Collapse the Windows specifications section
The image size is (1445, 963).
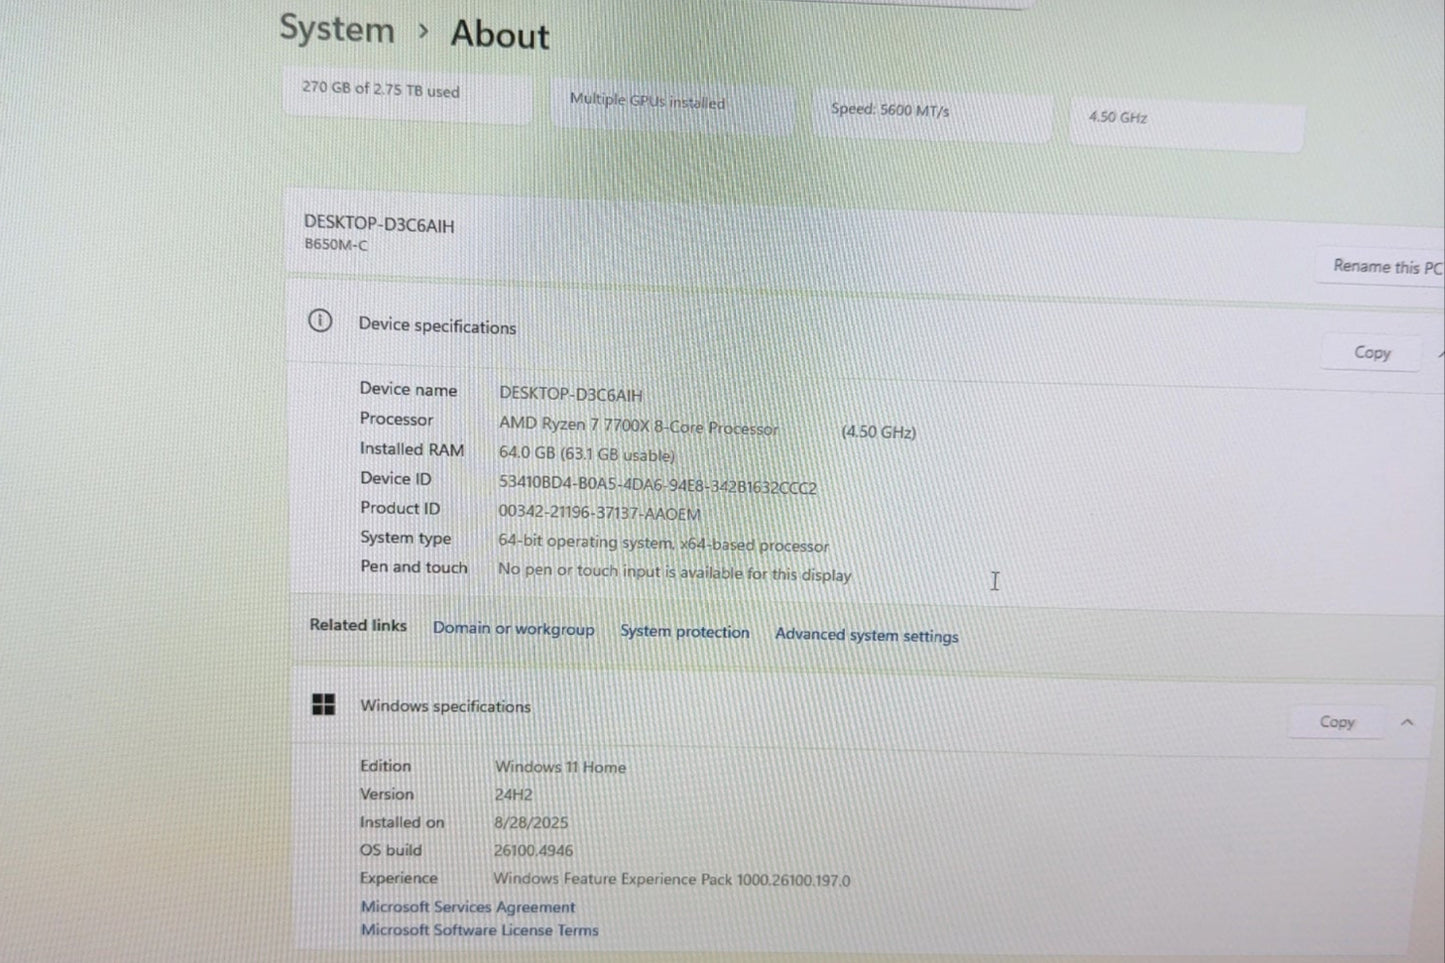pyautogui.click(x=1408, y=721)
